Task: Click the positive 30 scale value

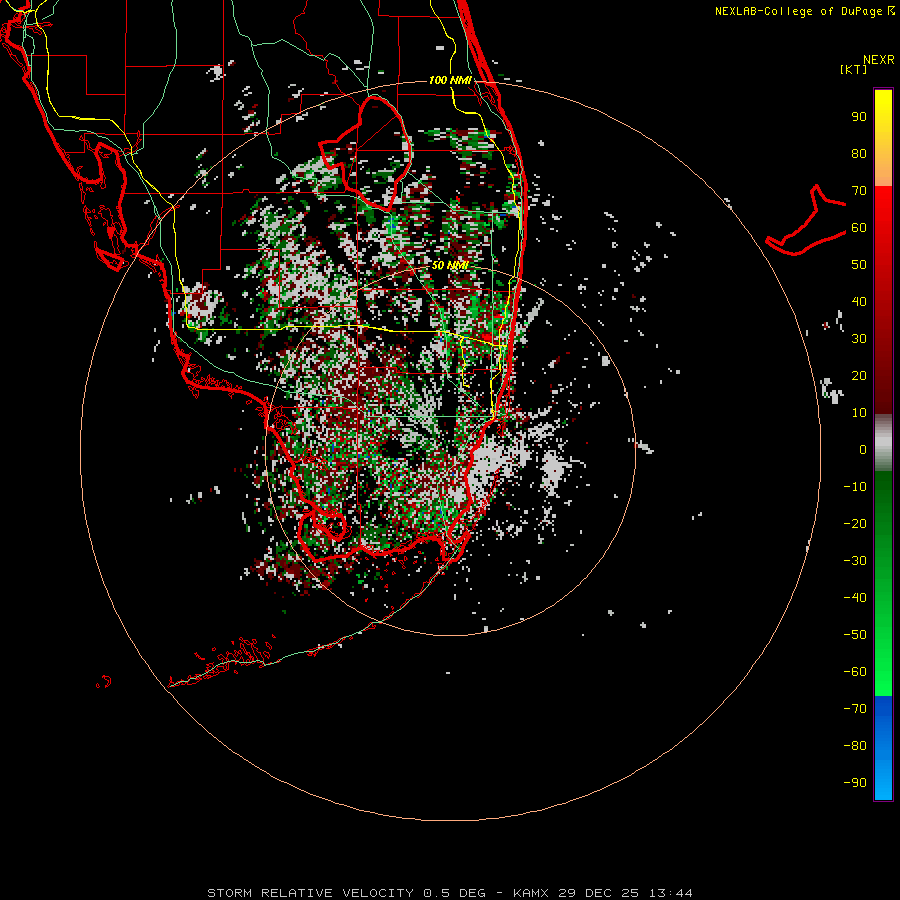Action: [x=859, y=339]
